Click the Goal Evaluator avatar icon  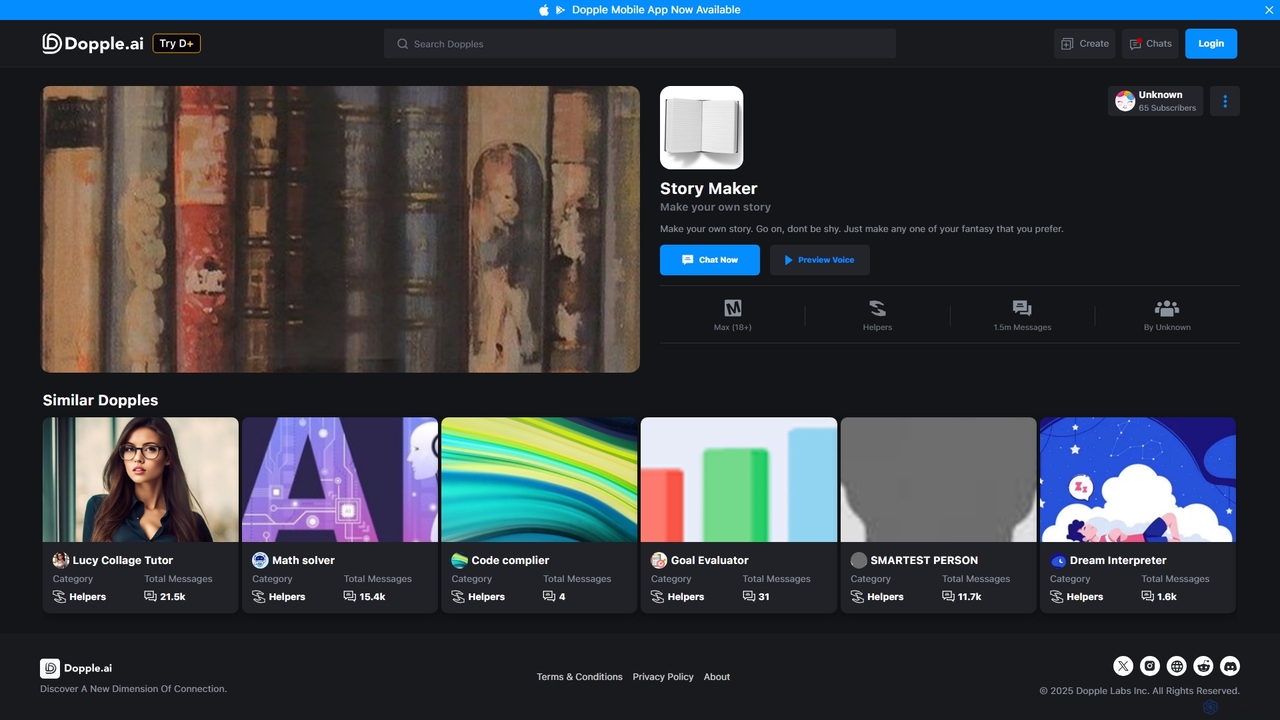[x=659, y=560]
